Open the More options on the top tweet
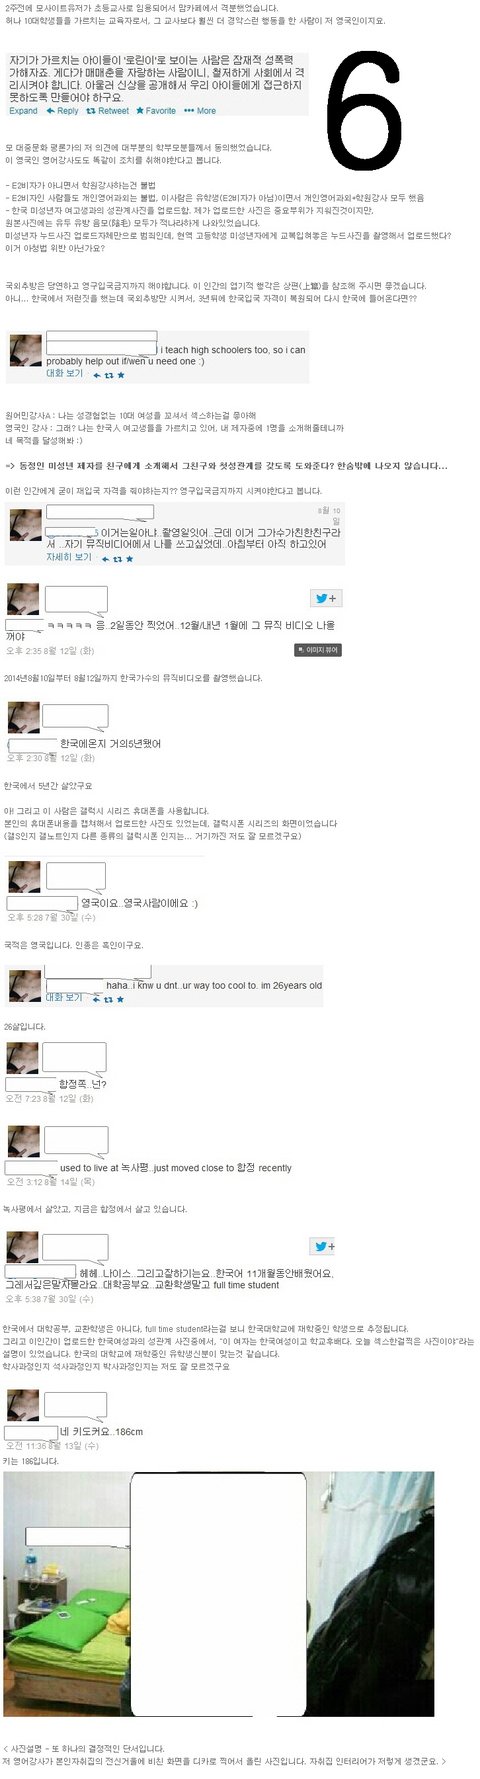Screen dimensions: 480x1779 [x=201, y=111]
